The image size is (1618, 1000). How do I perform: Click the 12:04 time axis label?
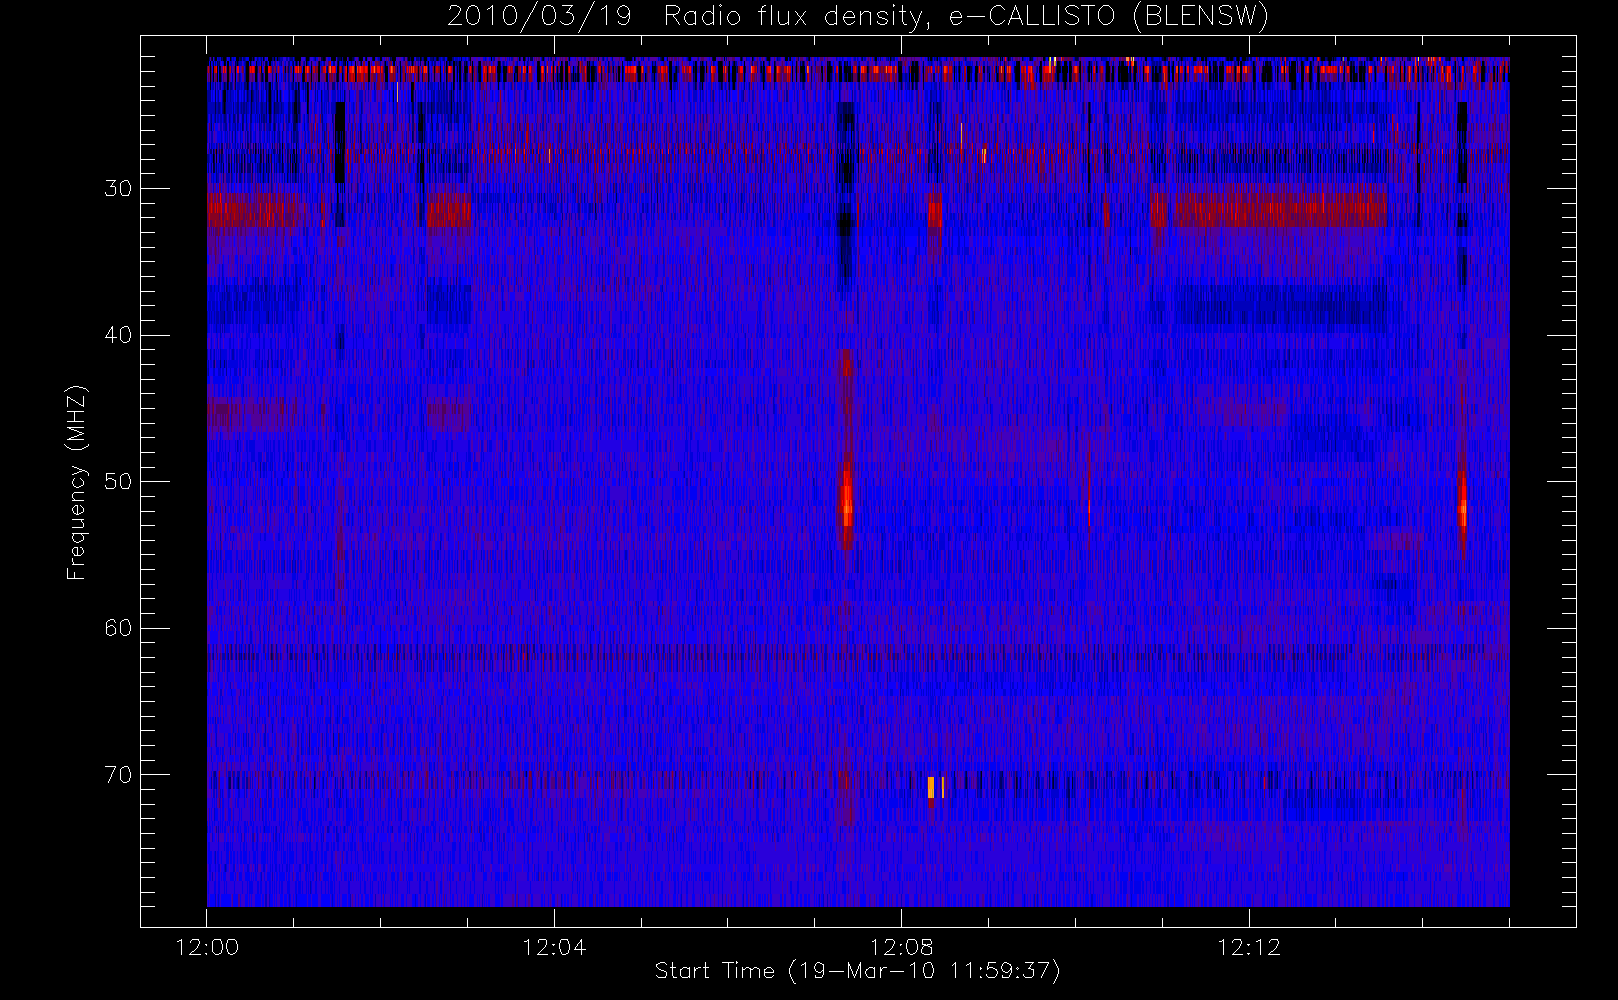pyautogui.click(x=554, y=947)
